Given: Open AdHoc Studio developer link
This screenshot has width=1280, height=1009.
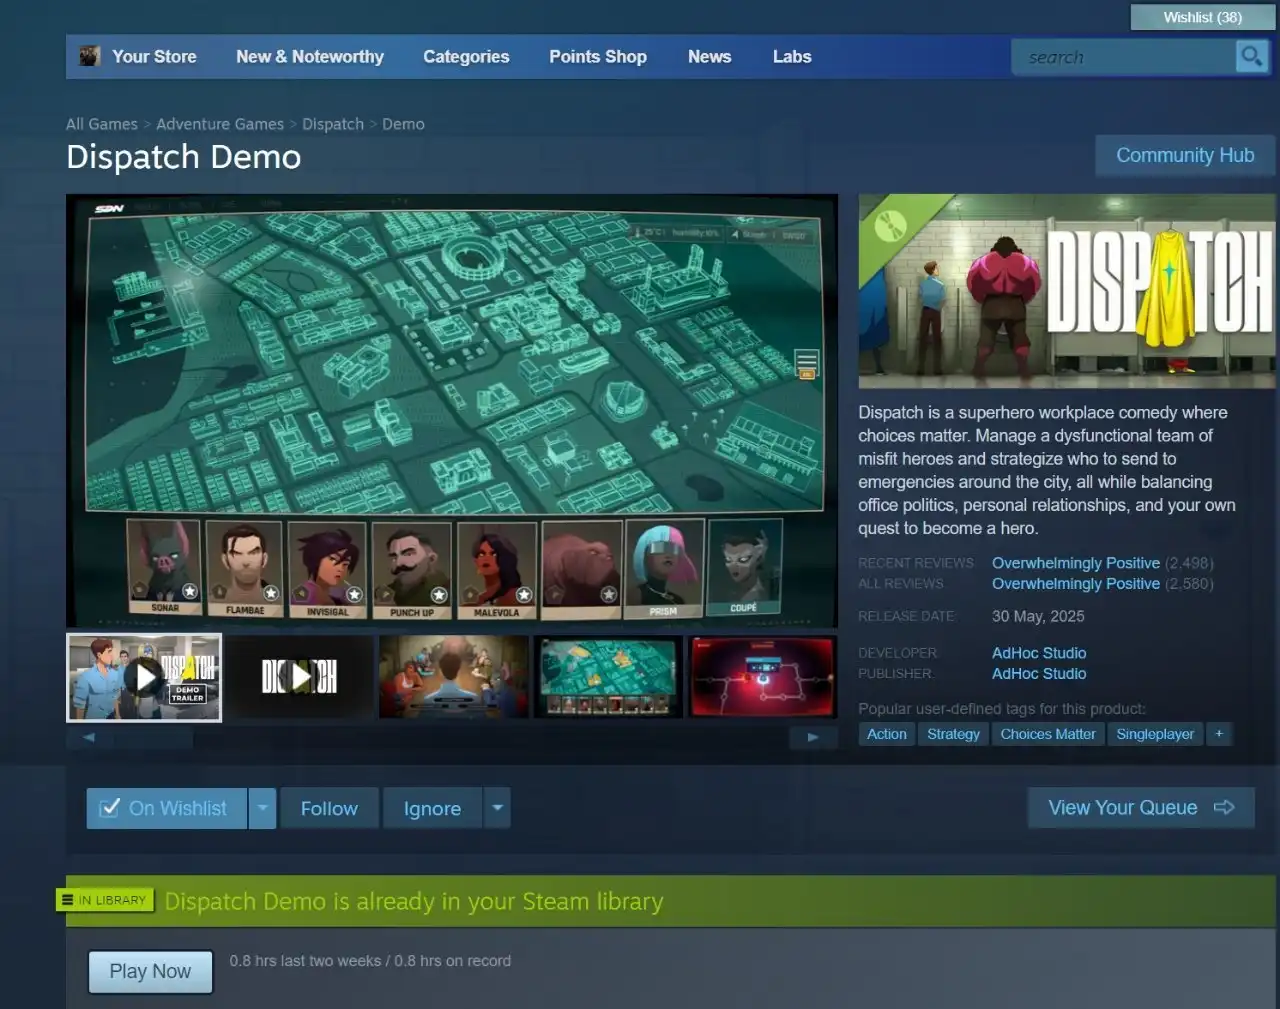Looking at the screenshot, I should tap(1039, 653).
